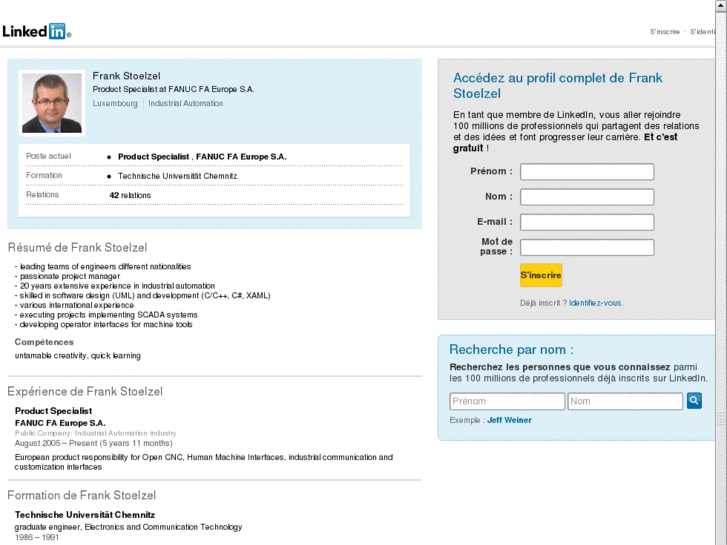Image resolution: width=727 pixels, height=545 pixels.
Task: Click the vertical scrollbar up arrow
Action: point(721,5)
